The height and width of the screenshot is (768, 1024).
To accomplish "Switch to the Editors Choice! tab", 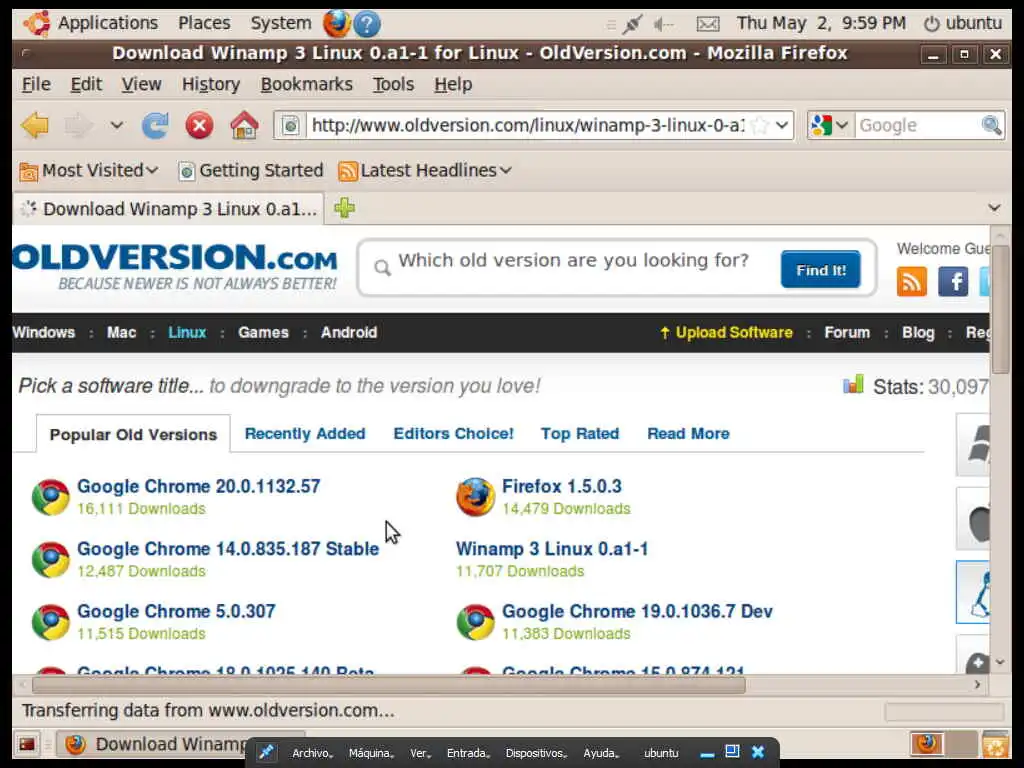I will pos(453,434).
